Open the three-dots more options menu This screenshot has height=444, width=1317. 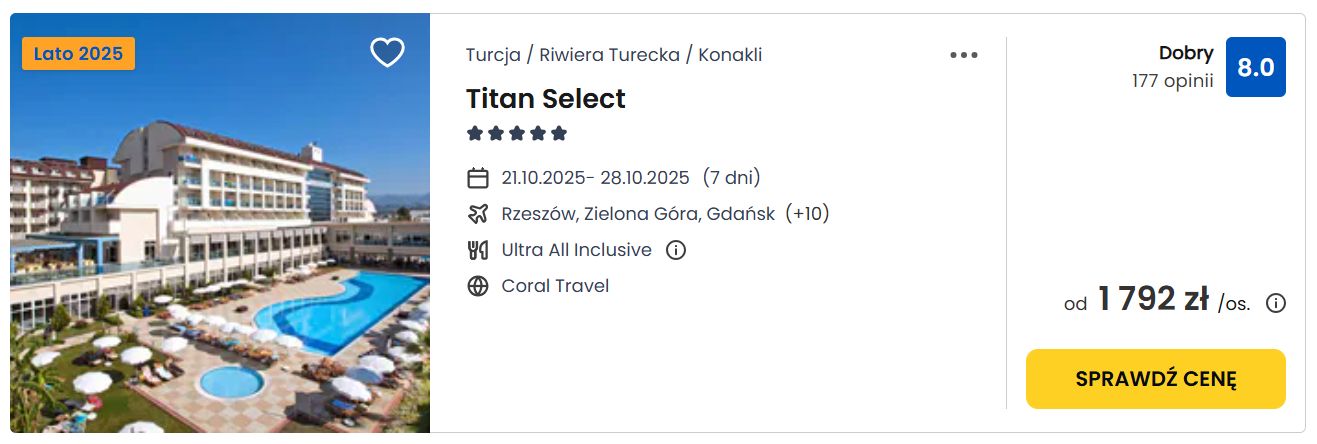click(x=964, y=55)
